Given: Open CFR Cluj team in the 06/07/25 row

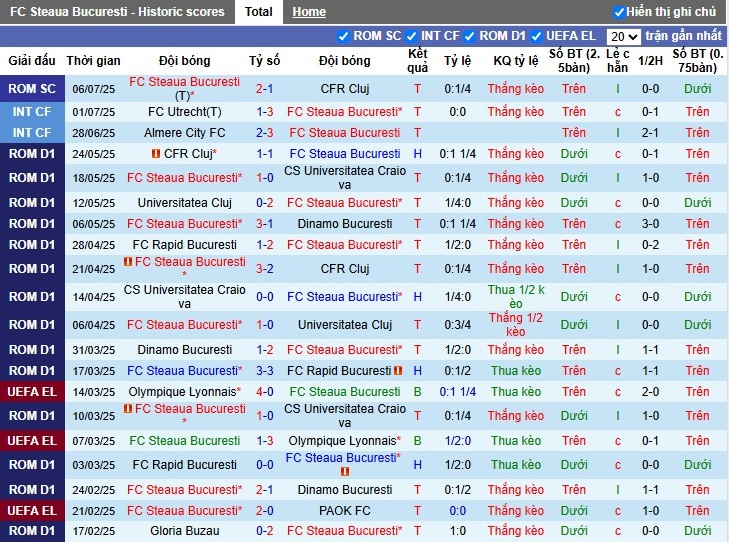Looking at the screenshot, I should (345, 88).
